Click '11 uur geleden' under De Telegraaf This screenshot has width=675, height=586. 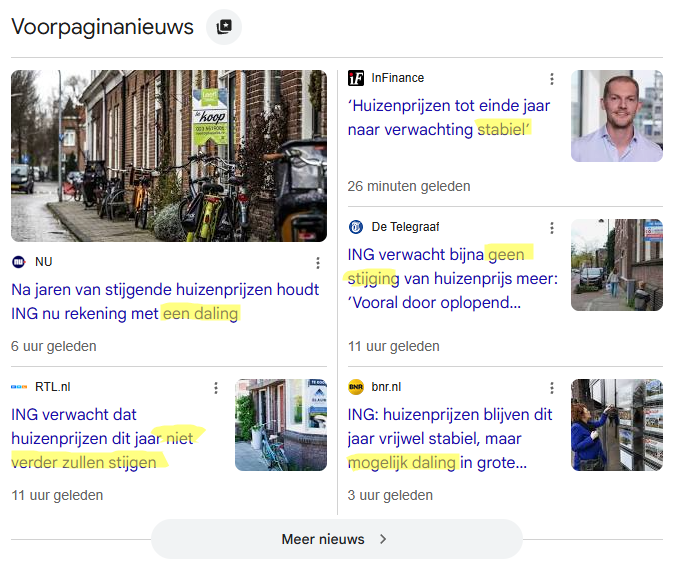393,346
